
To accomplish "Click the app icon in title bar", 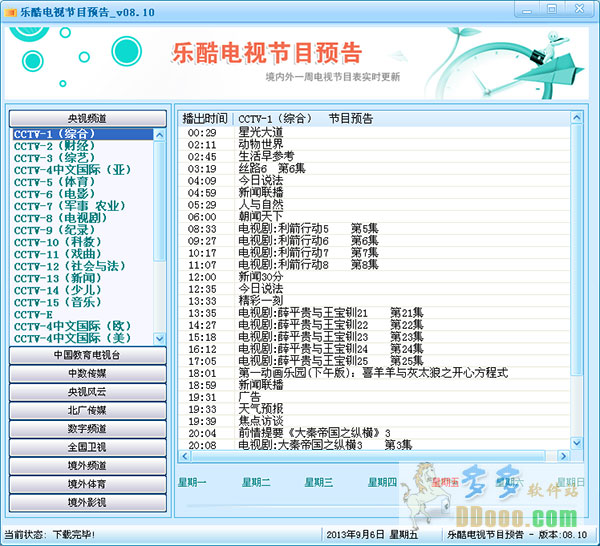I will point(10,13).
